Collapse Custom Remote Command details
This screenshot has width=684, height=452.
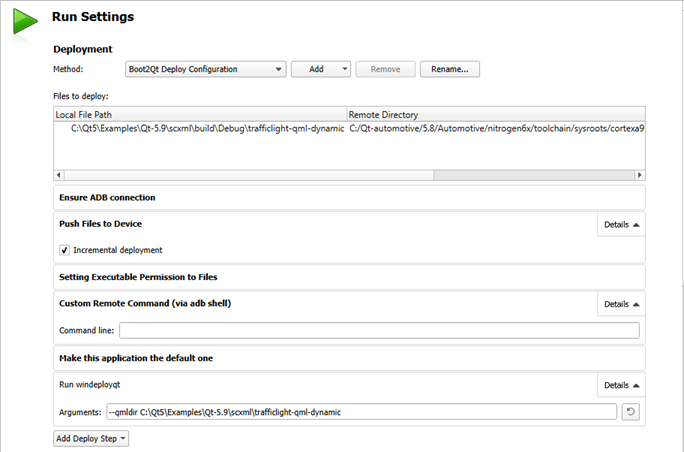[x=621, y=303]
